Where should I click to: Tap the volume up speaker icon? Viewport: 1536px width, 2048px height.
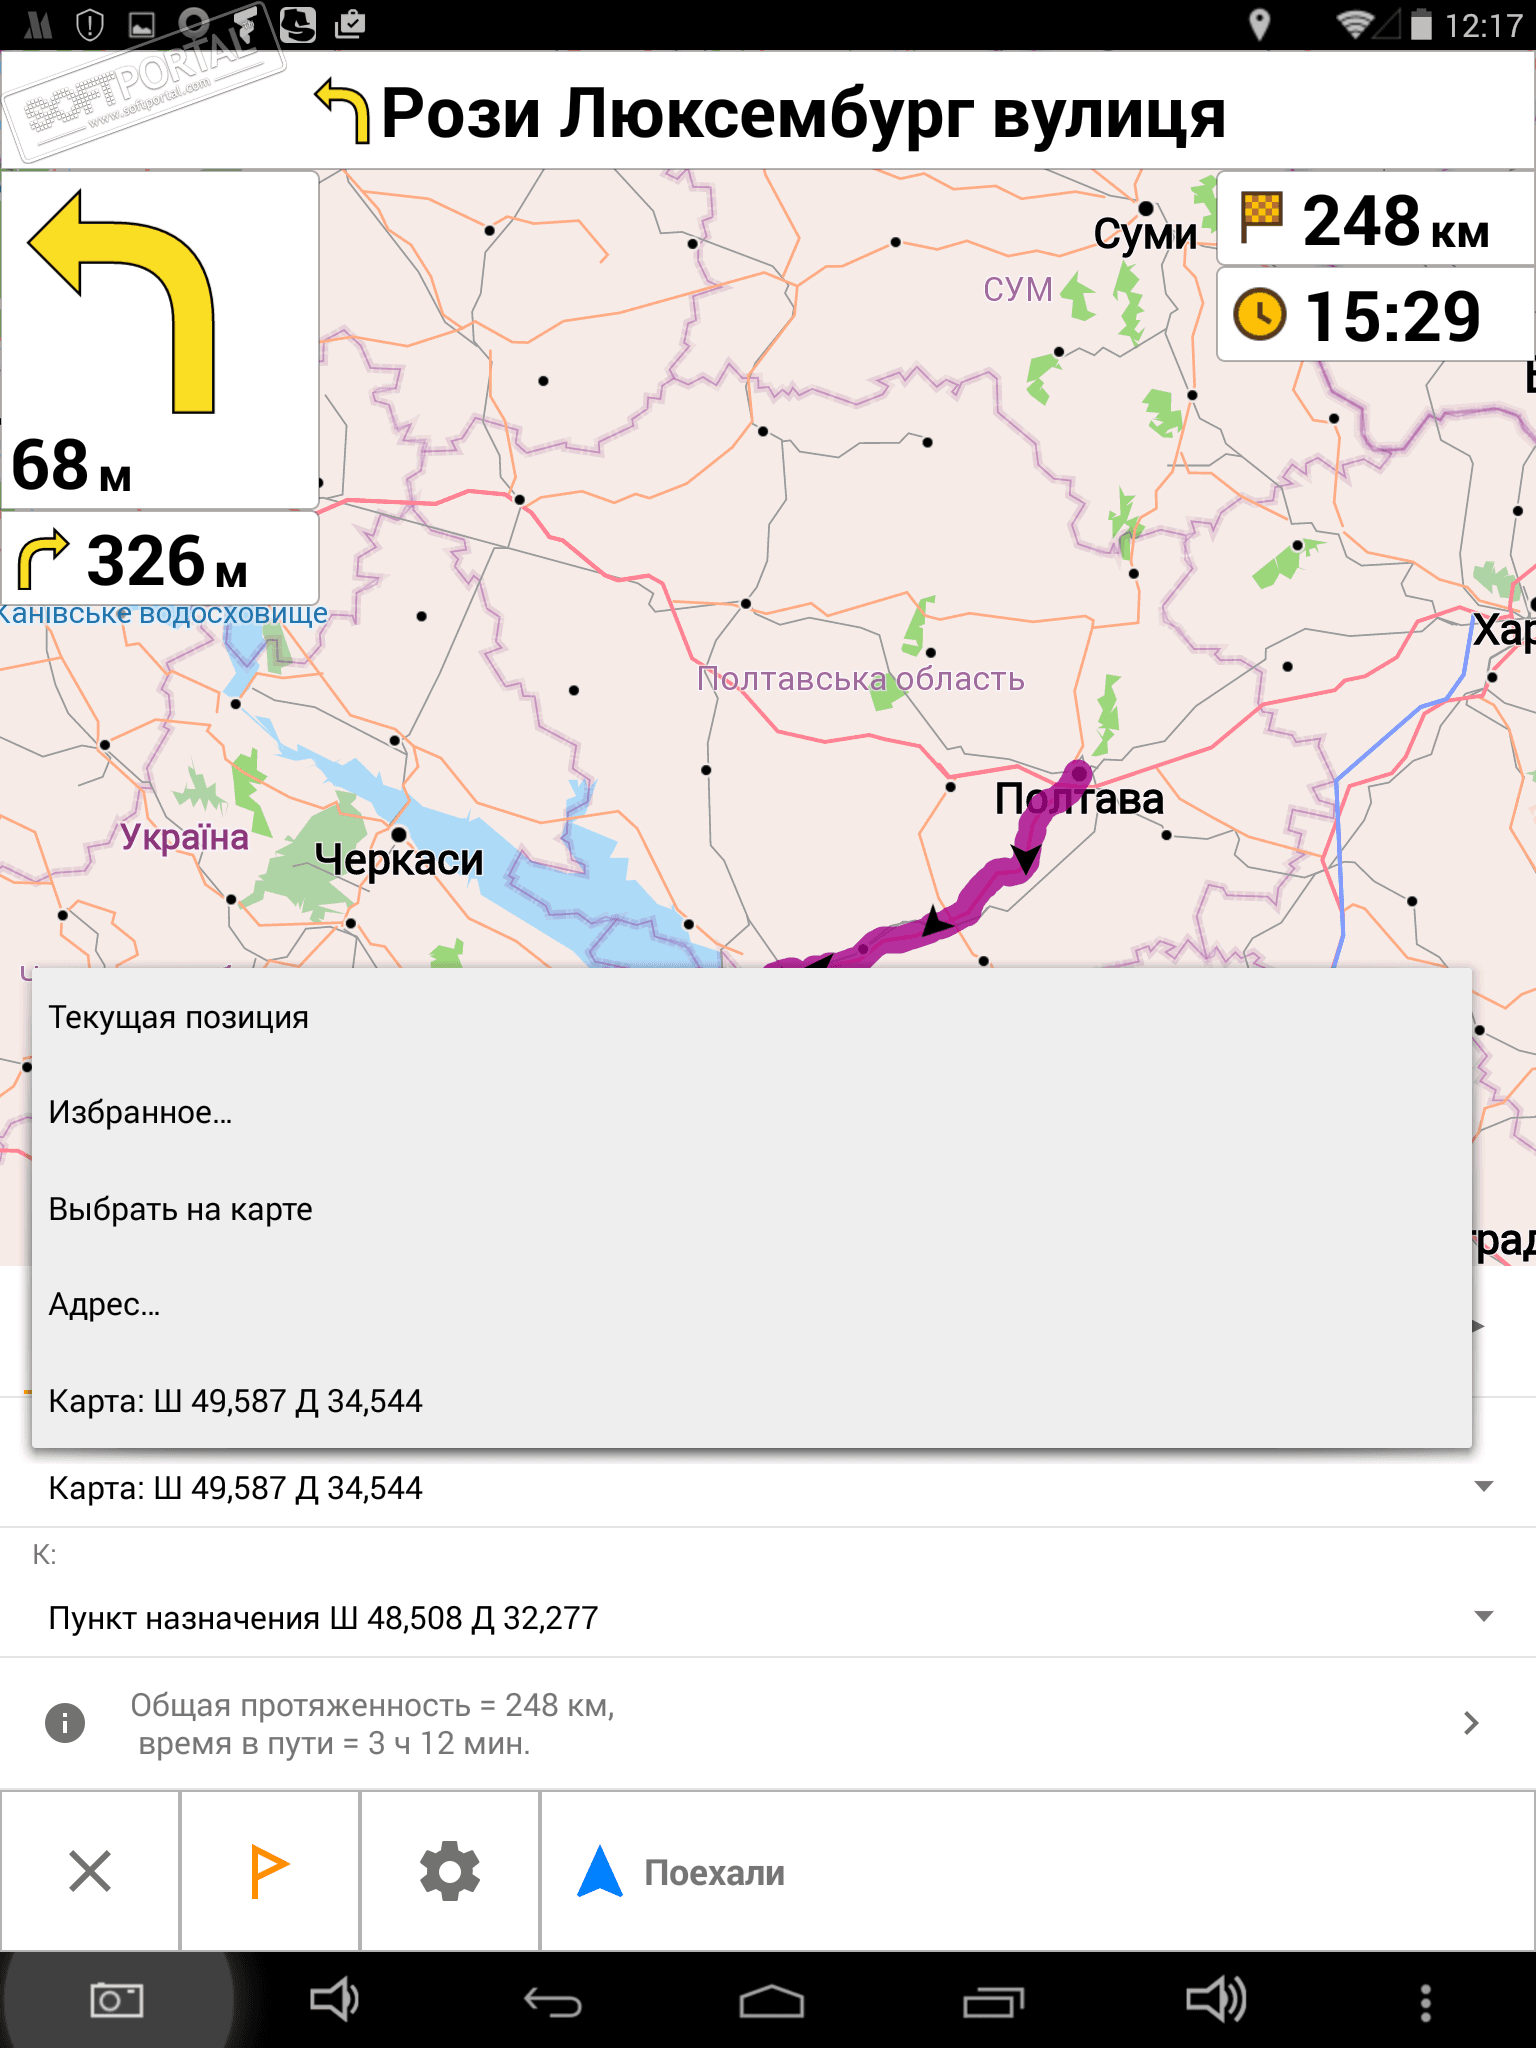click(1215, 2000)
